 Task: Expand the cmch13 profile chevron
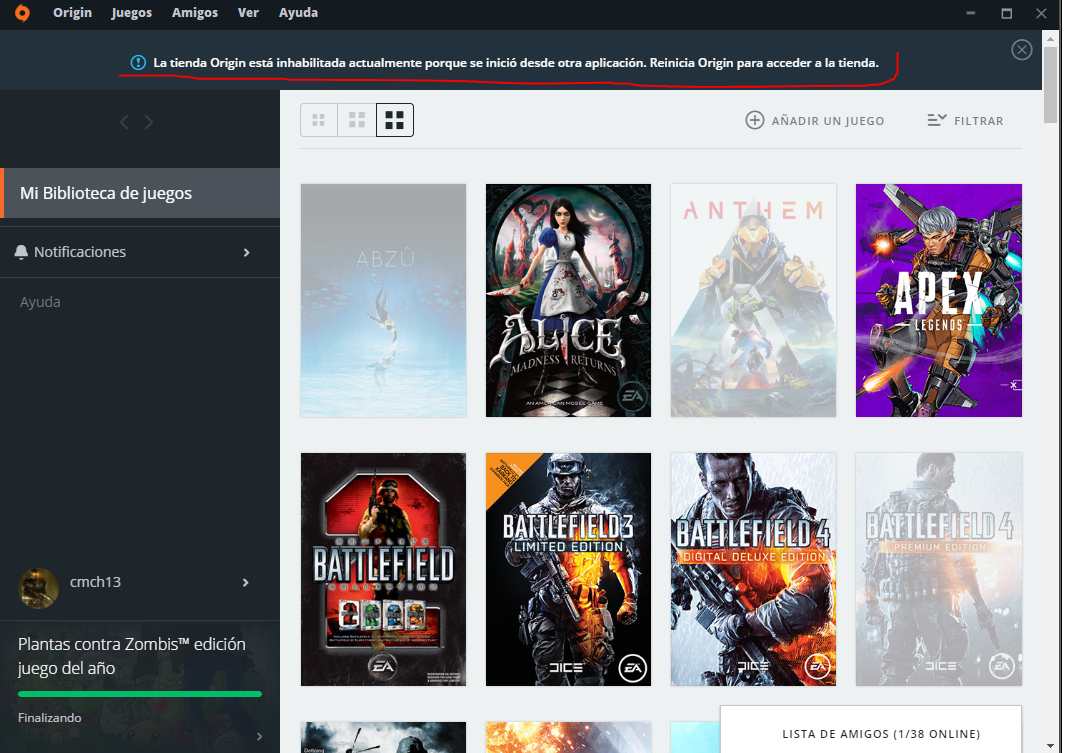pyautogui.click(x=246, y=583)
